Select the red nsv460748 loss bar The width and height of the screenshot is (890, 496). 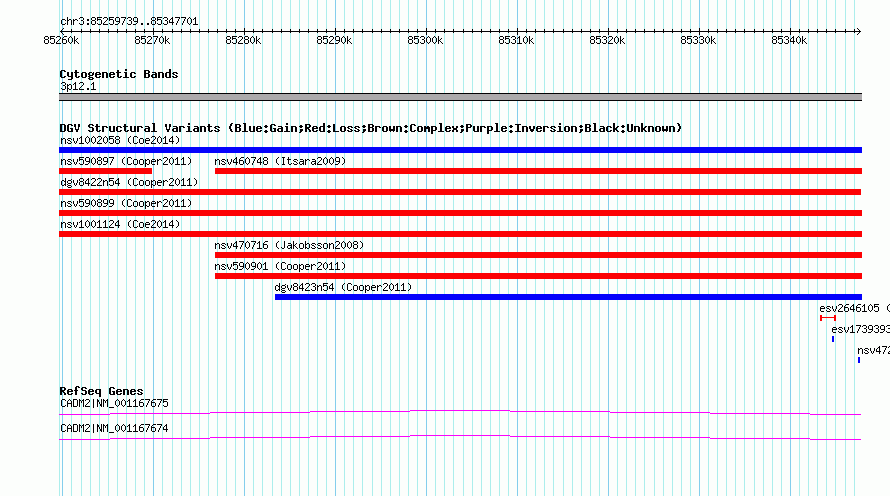coord(538,171)
